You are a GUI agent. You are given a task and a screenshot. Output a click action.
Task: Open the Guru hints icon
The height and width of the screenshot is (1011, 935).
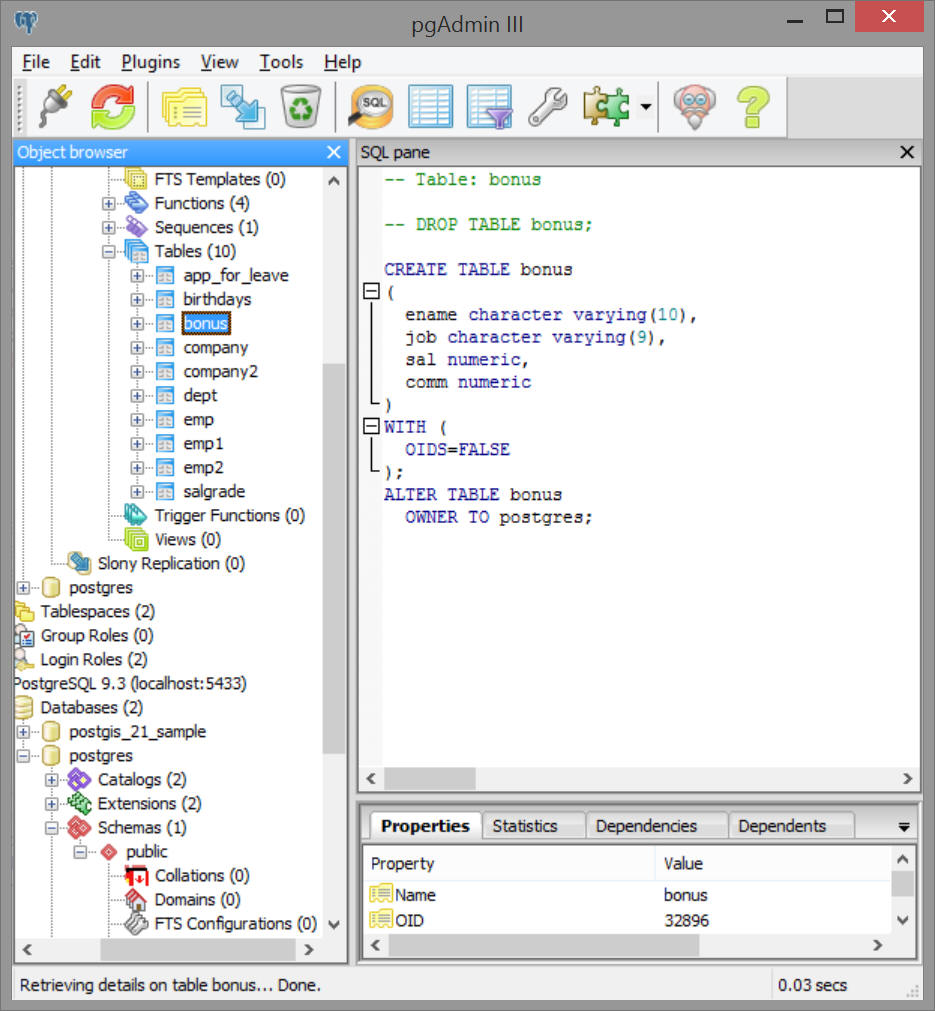click(x=693, y=105)
